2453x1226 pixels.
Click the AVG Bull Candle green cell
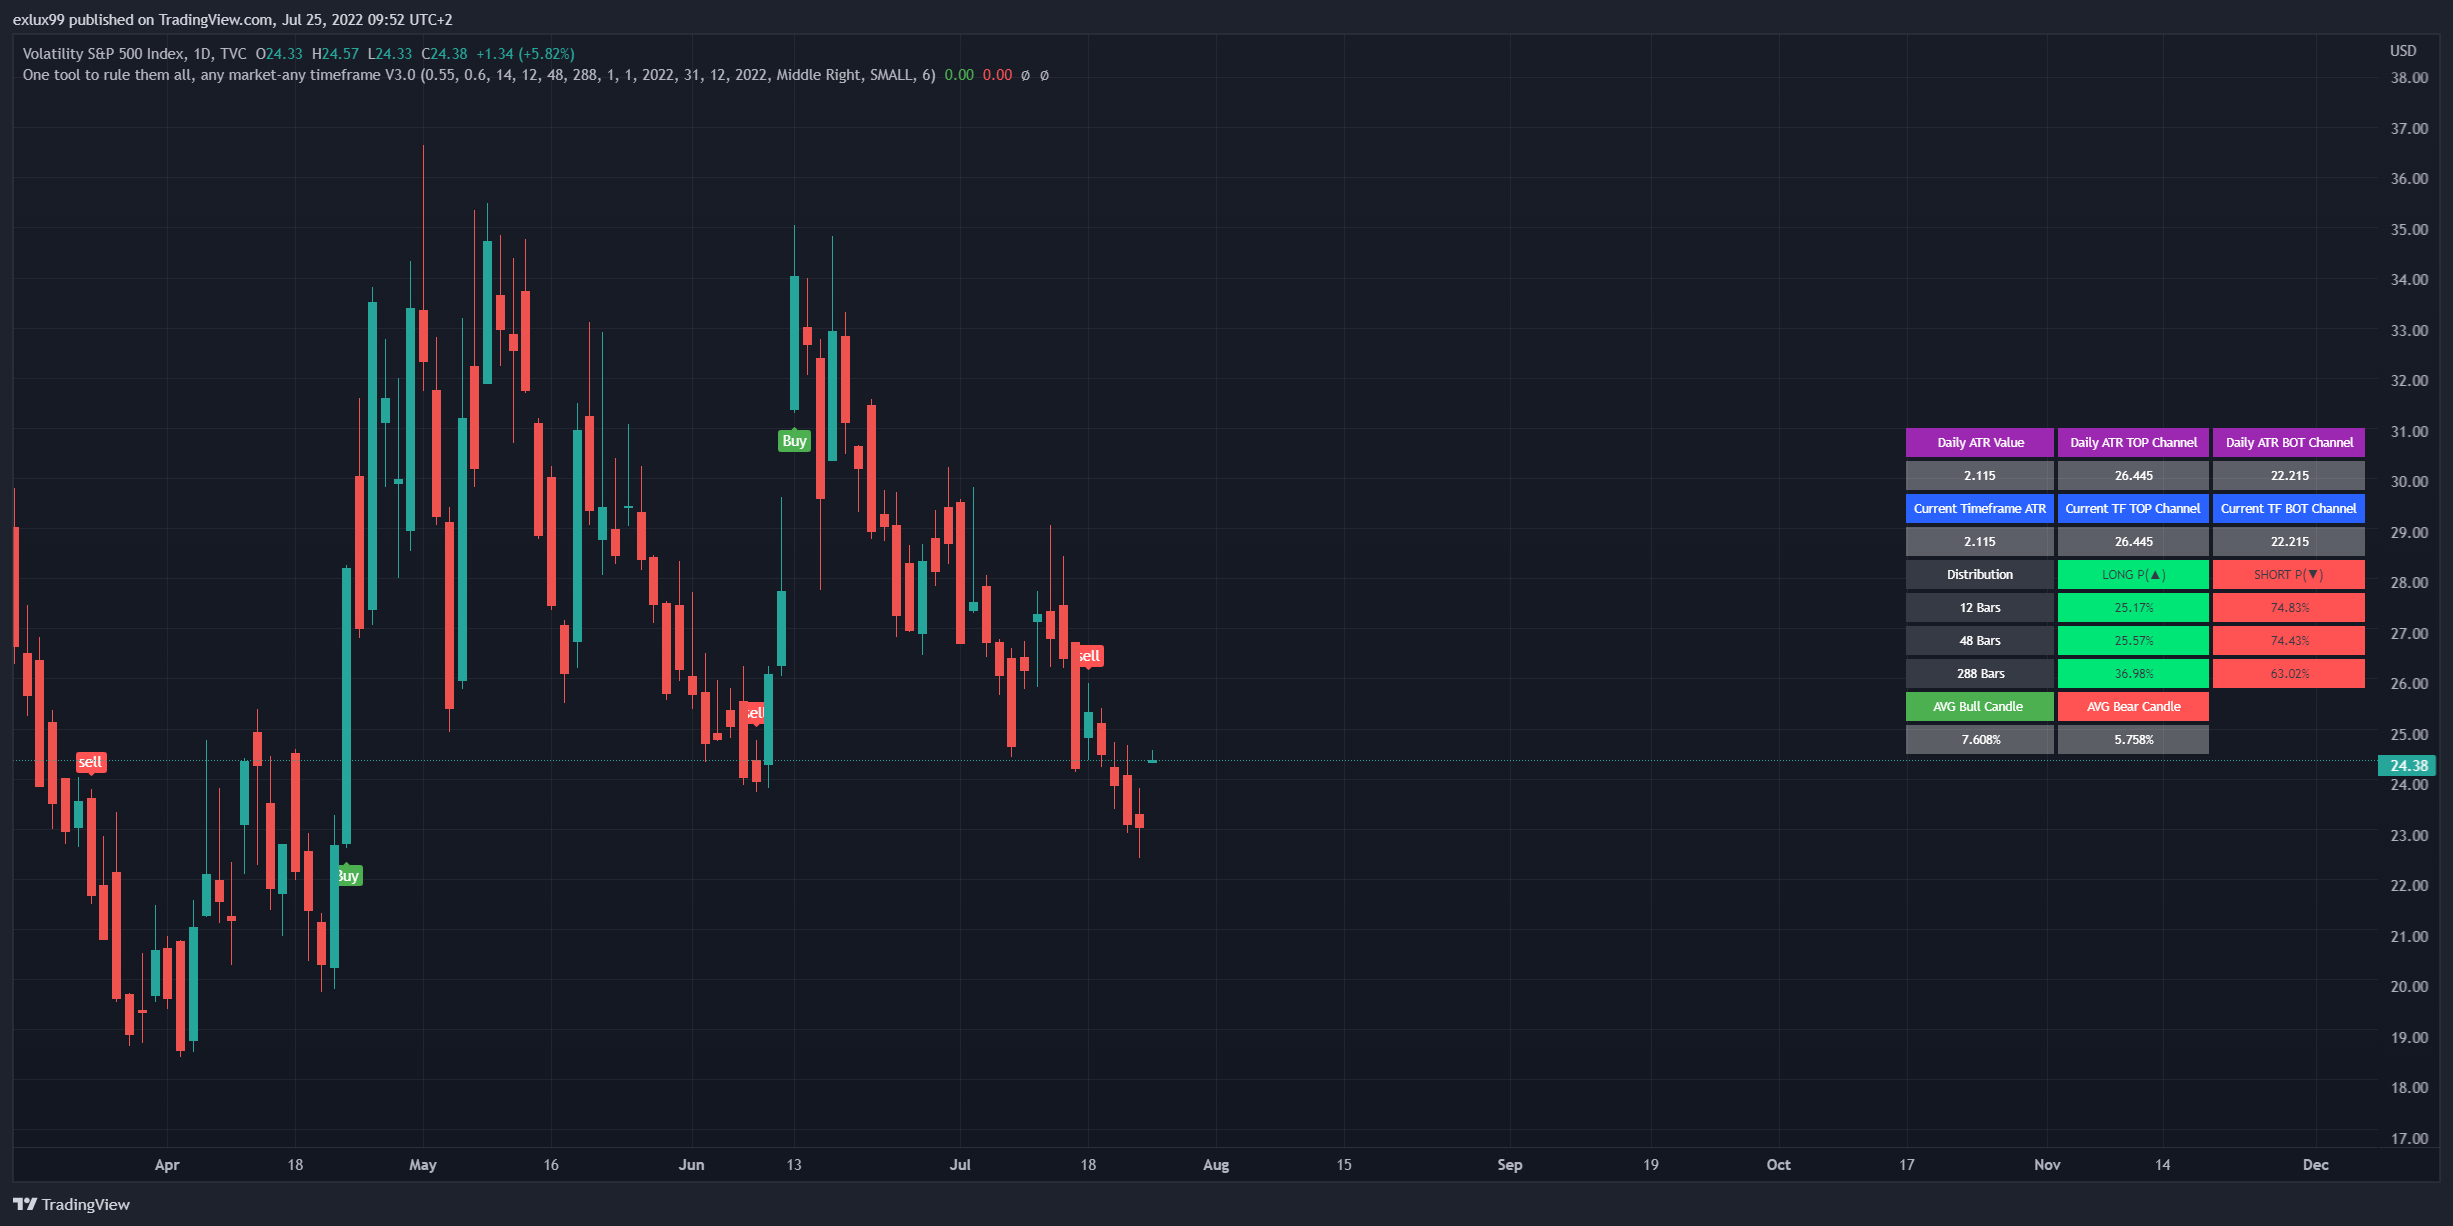(1978, 706)
